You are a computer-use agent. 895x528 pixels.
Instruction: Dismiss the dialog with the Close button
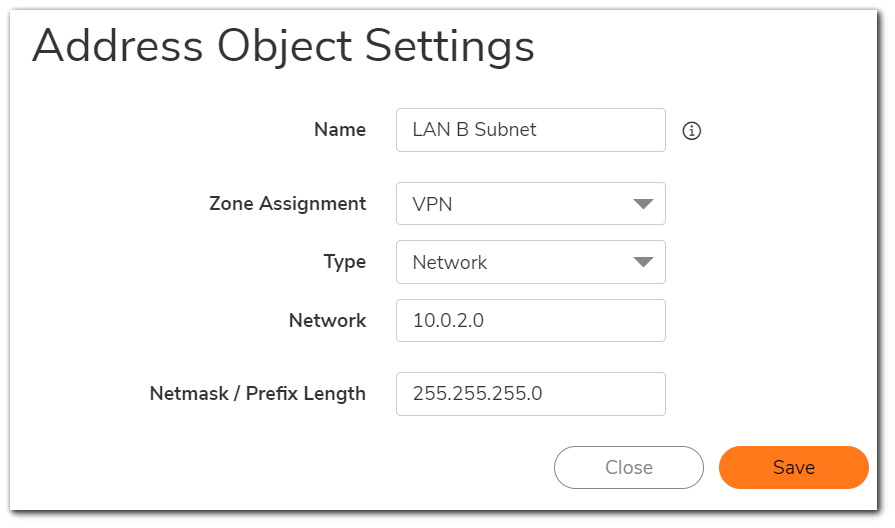coord(628,467)
